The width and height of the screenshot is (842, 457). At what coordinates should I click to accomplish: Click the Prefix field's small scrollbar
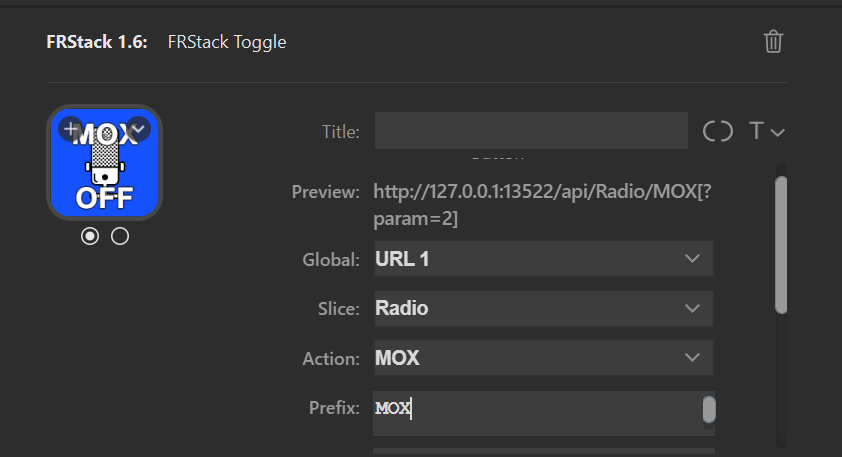[709, 410]
